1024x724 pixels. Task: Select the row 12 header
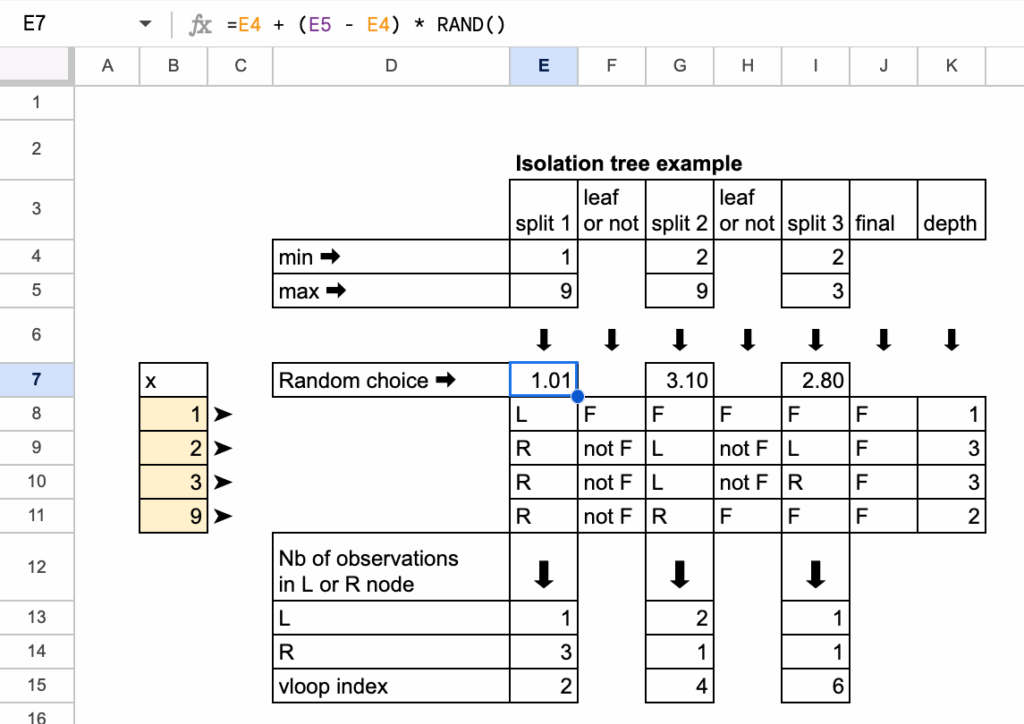click(x=37, y=567)
